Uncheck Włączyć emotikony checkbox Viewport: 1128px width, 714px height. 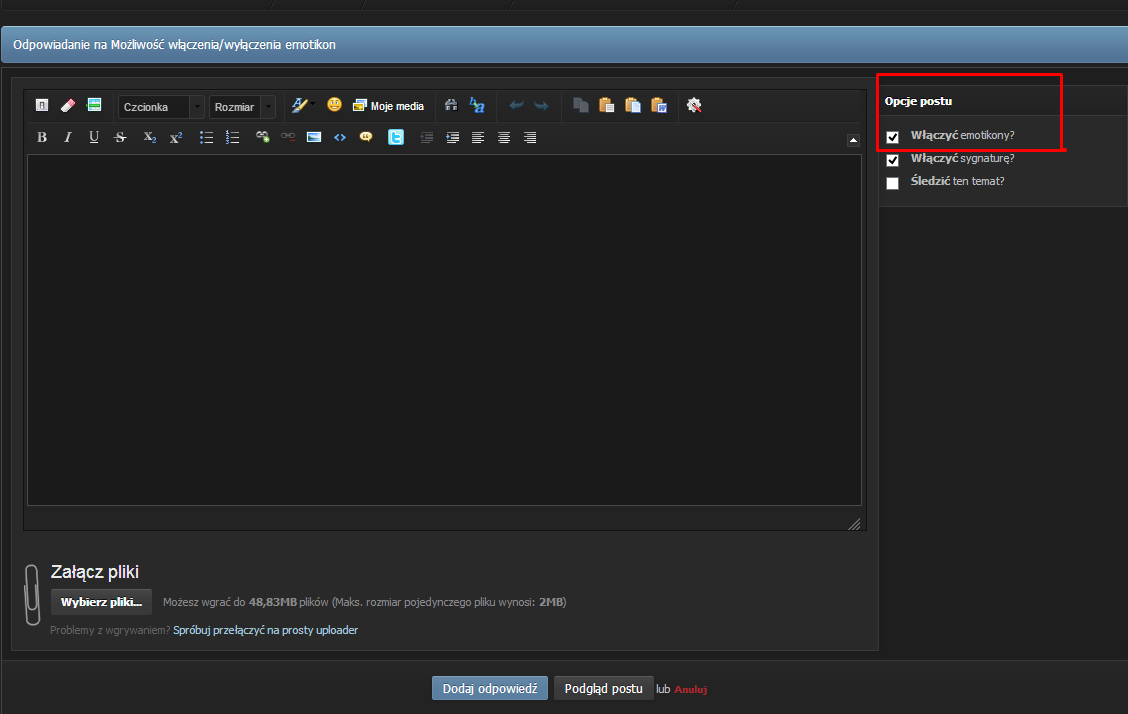tap(893, 137)
